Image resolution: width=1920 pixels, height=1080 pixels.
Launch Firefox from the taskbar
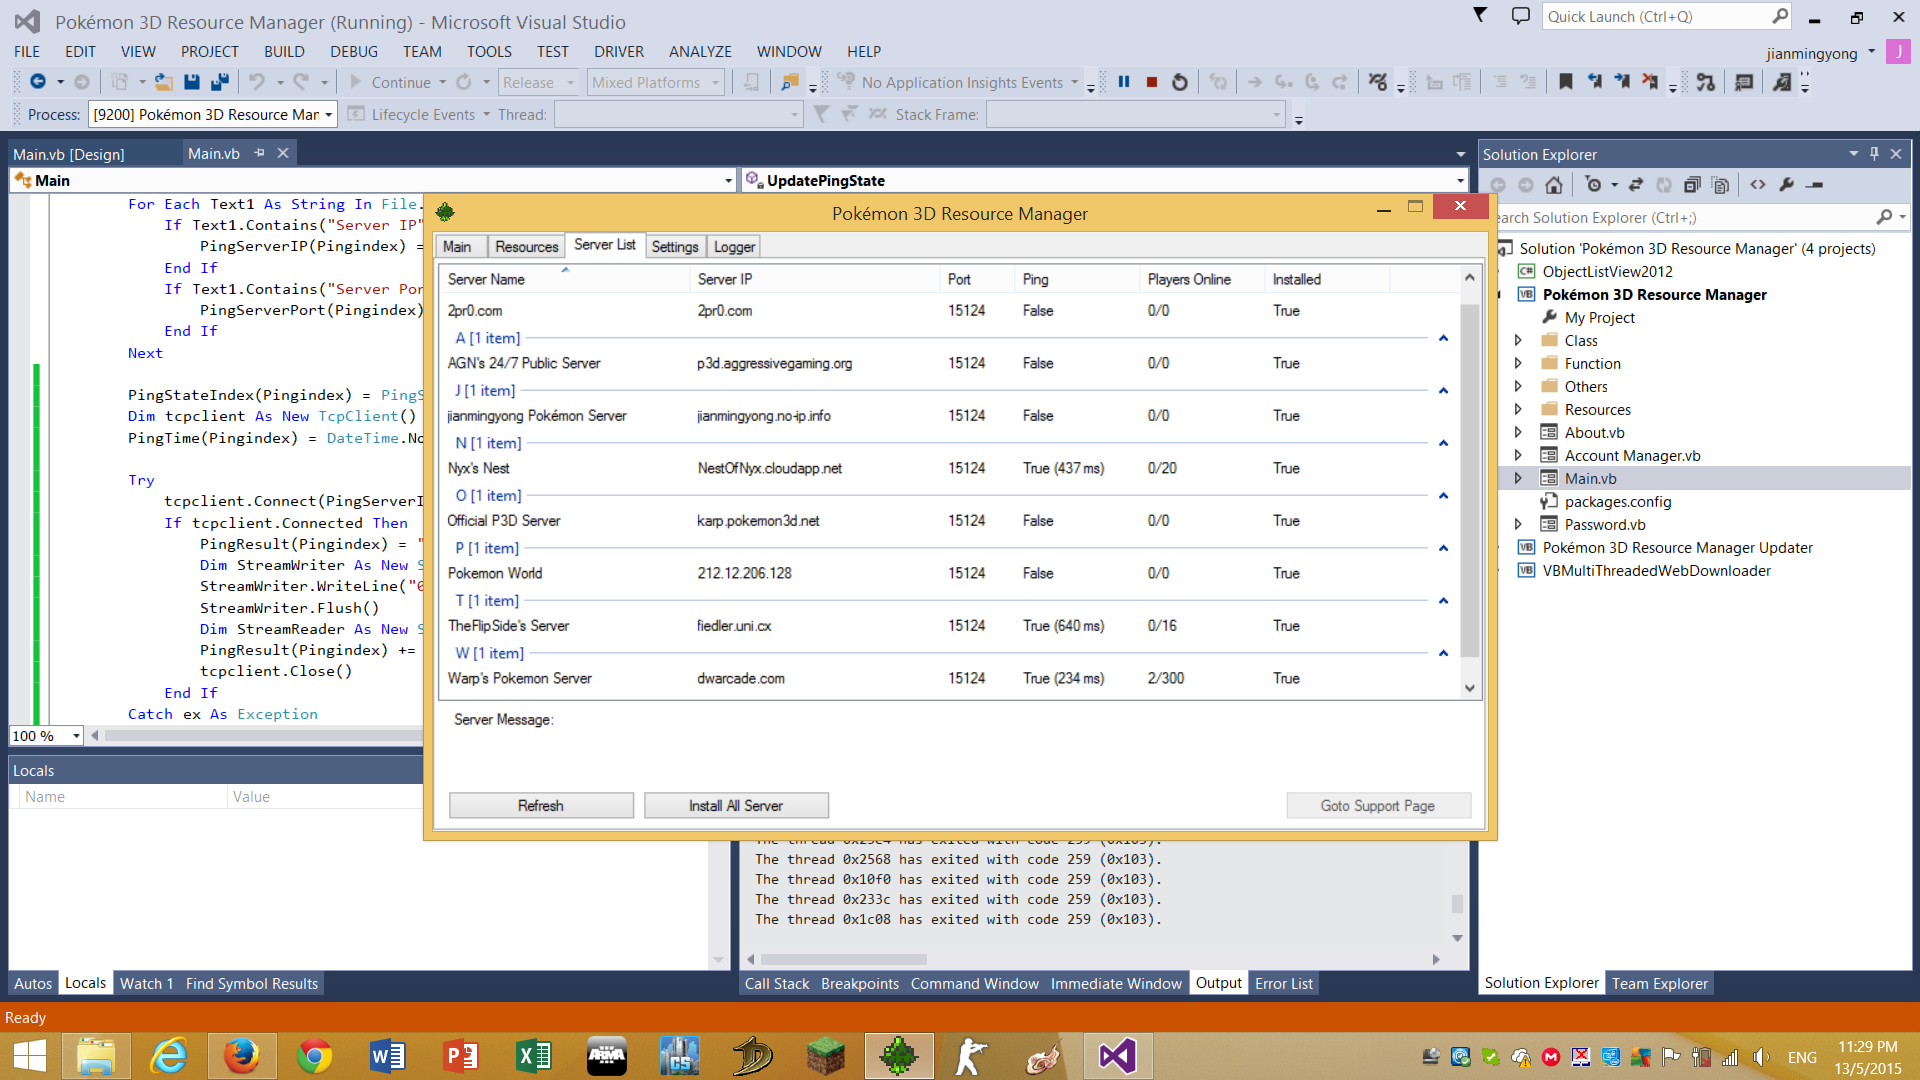(x=241, y=1056)
